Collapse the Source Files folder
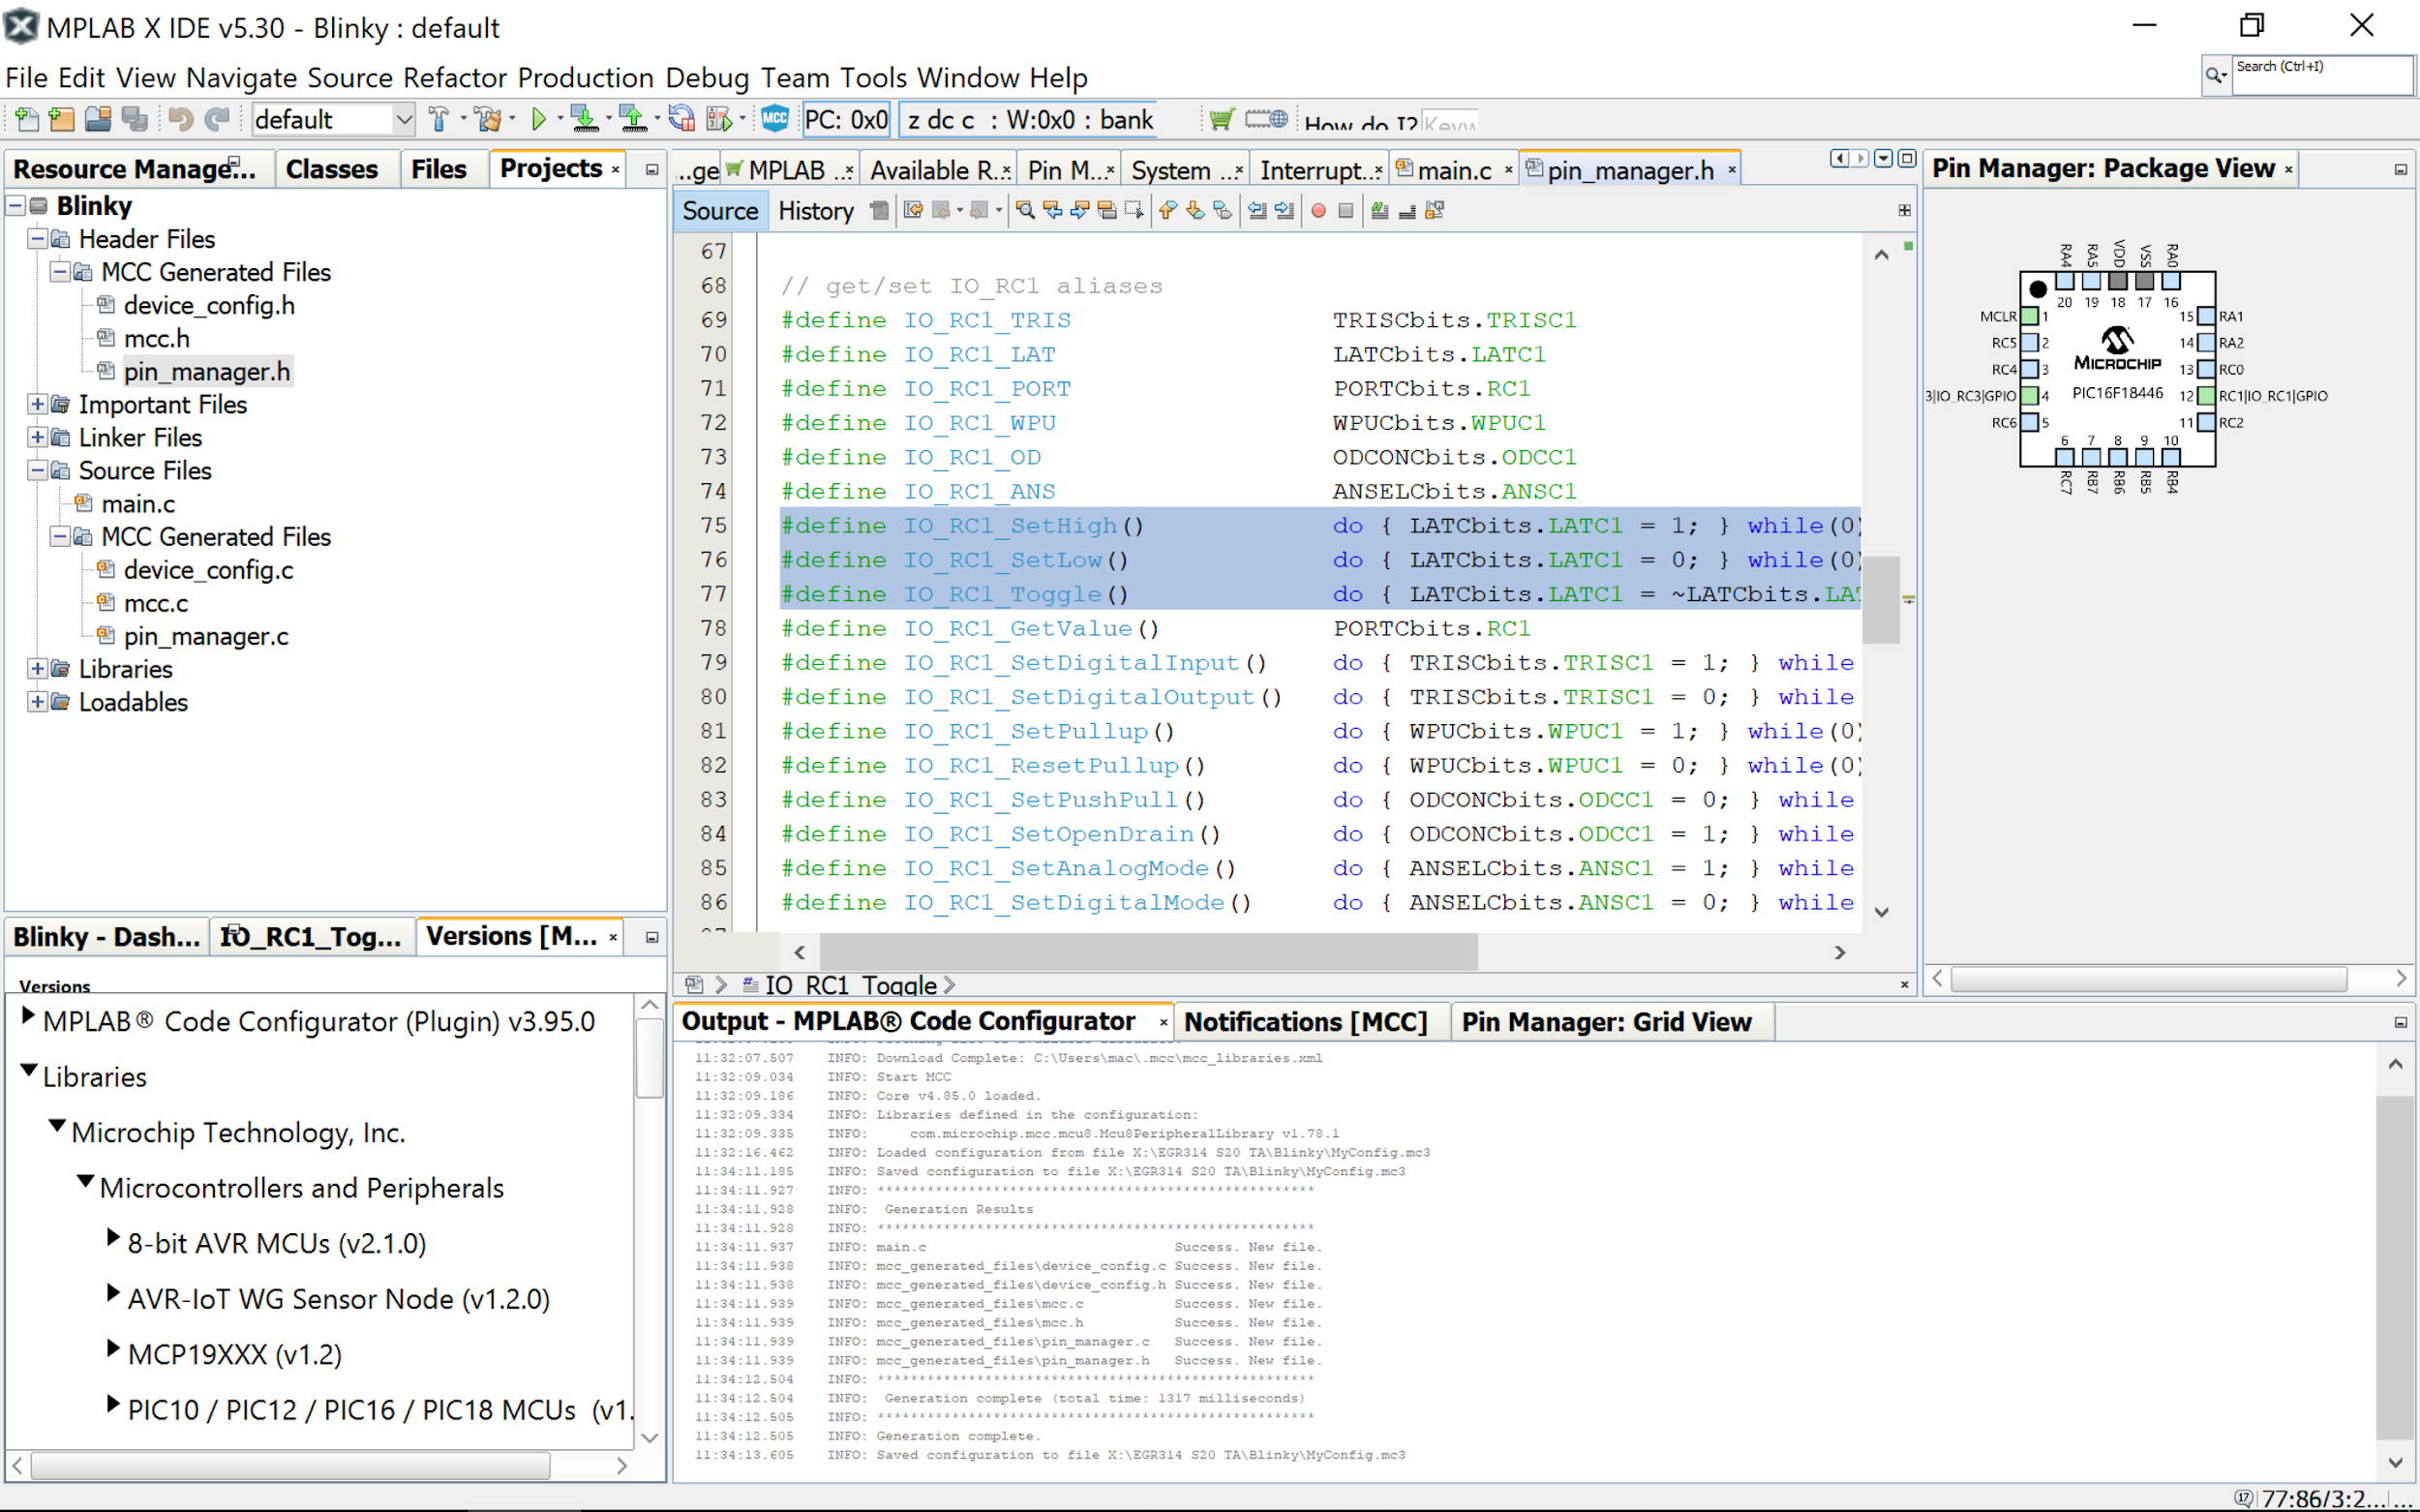The width and height of the screenshot is (2420, 1512). pyautogui.click(x=37, y=471)
